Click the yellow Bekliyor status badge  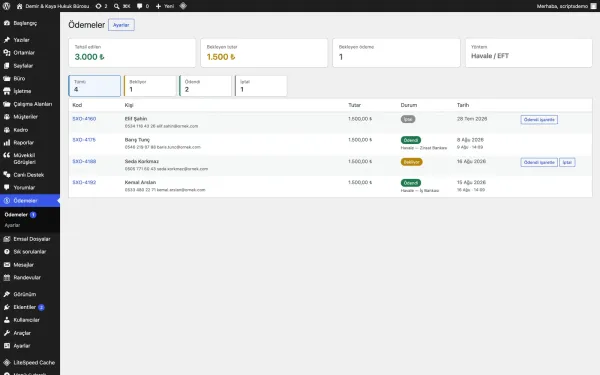tap(411, 162)
